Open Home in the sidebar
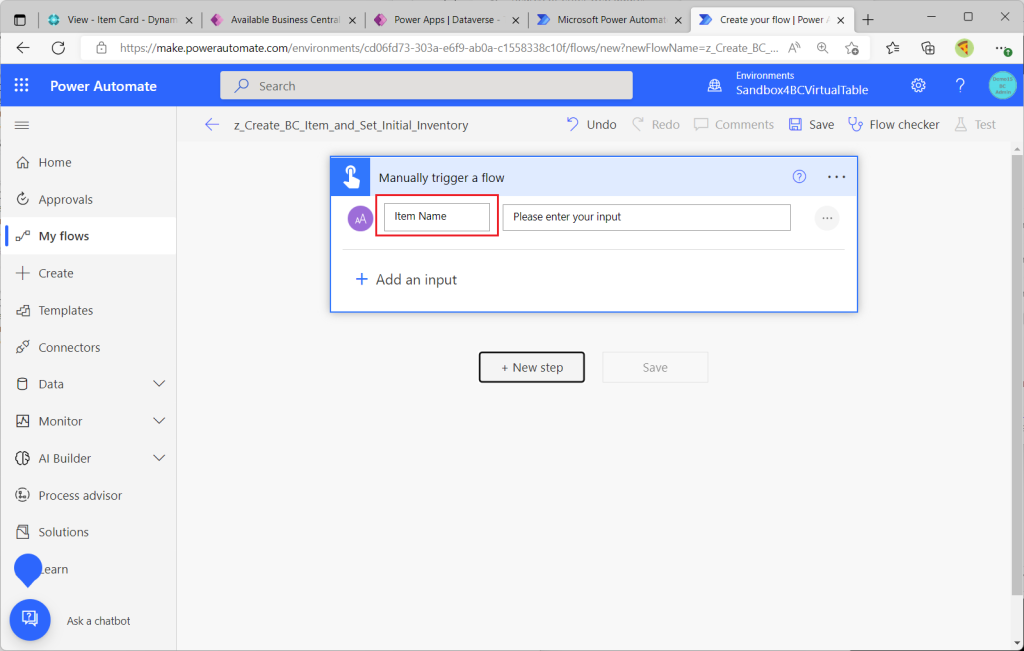Viewport: 1024px width, 651px height. point(55,162)
